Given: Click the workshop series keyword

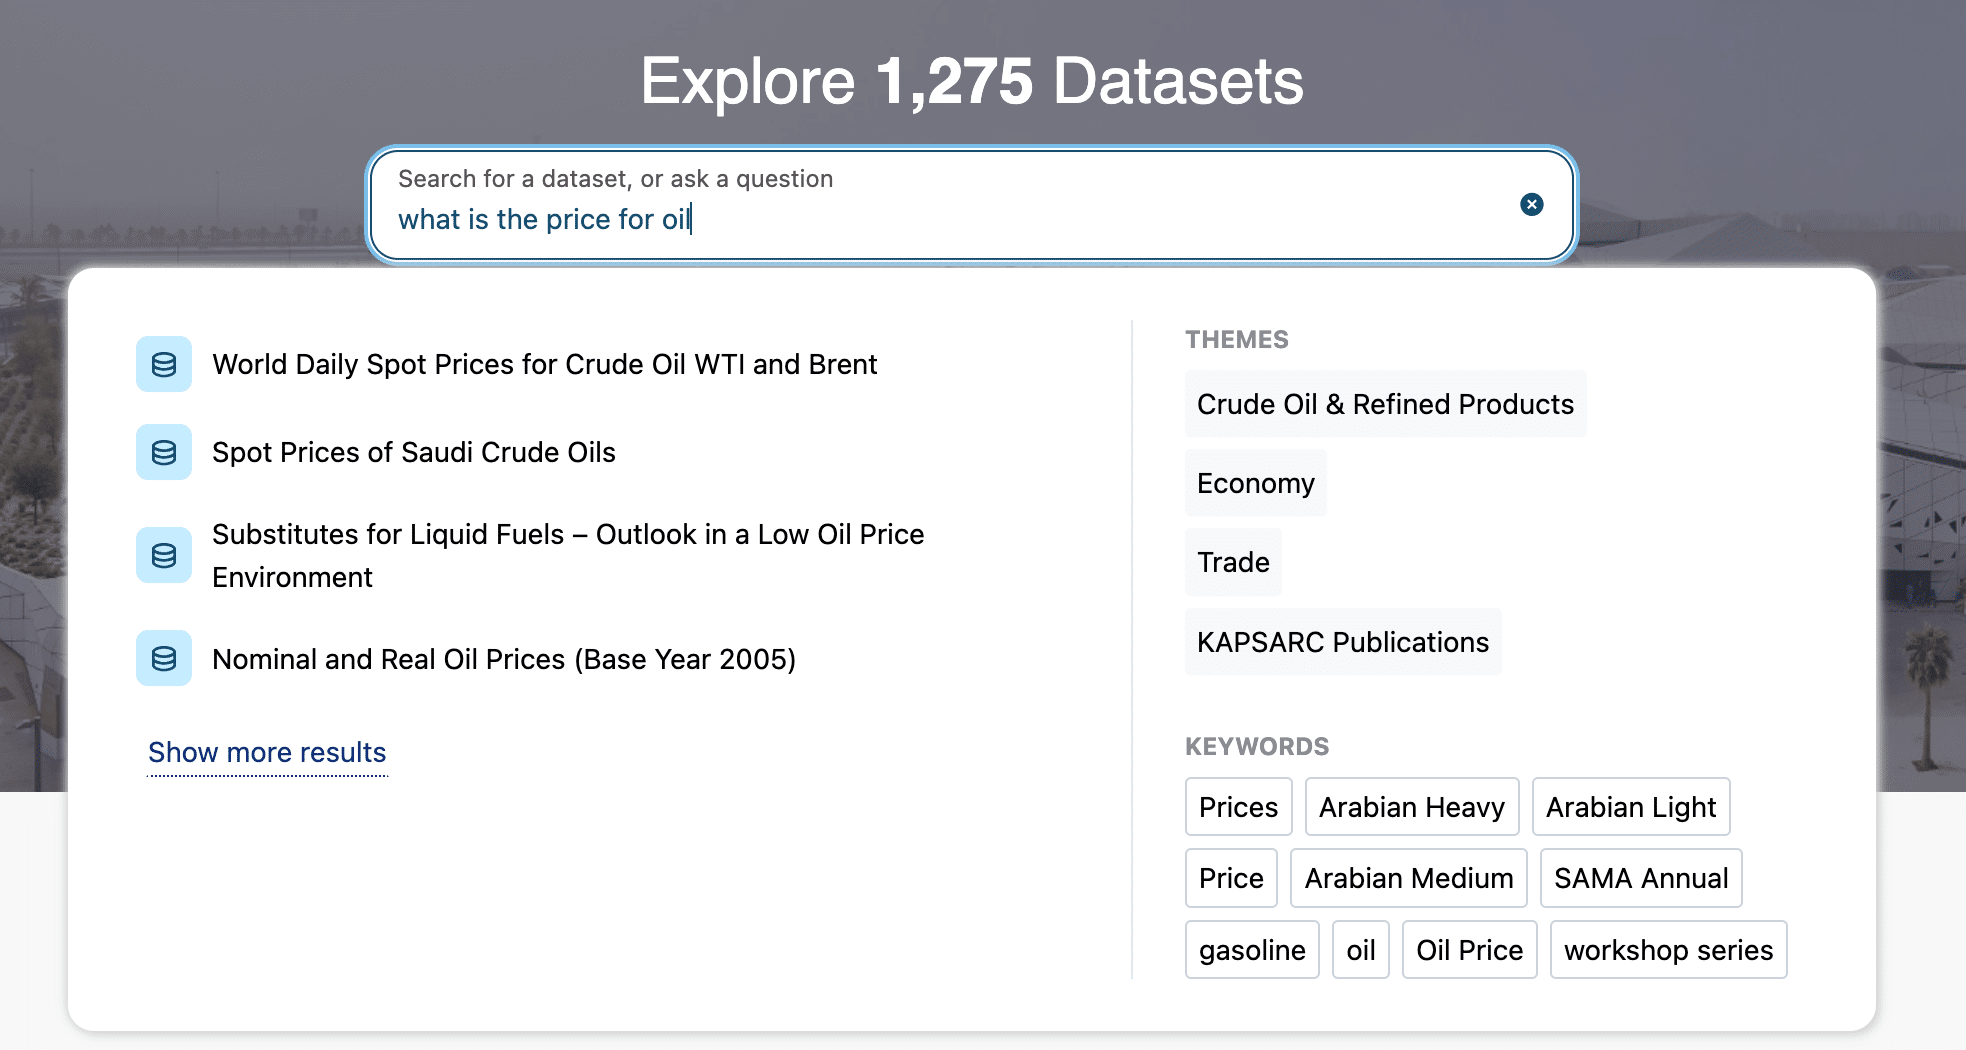Looking at the screenshot, I should [1667, 950].
